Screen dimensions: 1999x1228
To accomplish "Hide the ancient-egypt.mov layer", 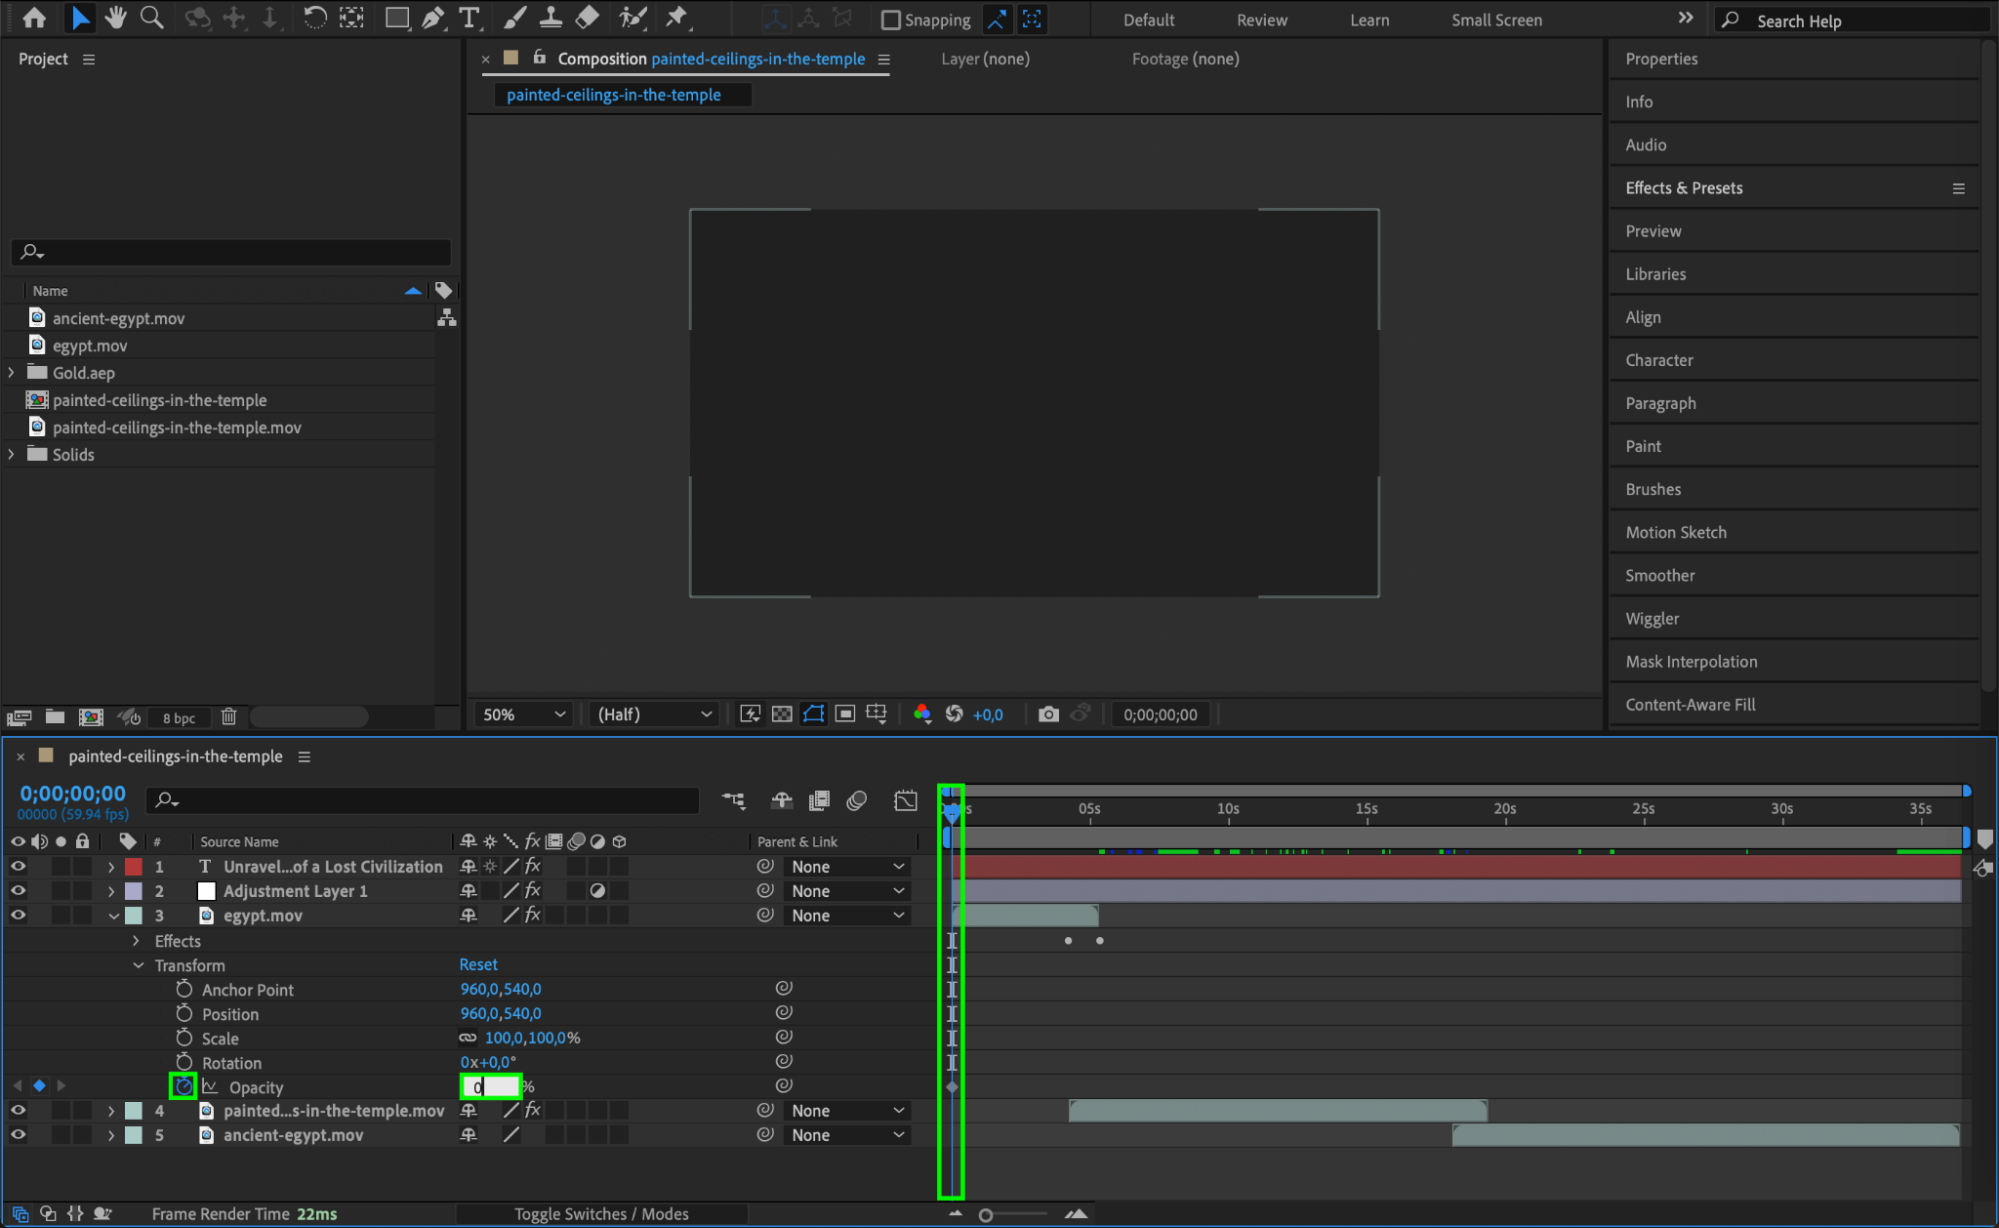I will 18,1135.
